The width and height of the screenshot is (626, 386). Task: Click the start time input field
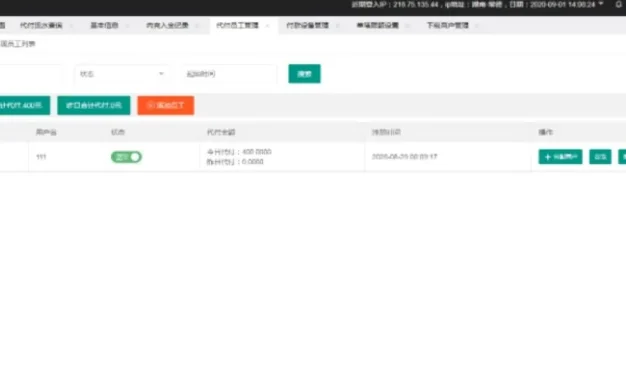click(x=229, y=74)
